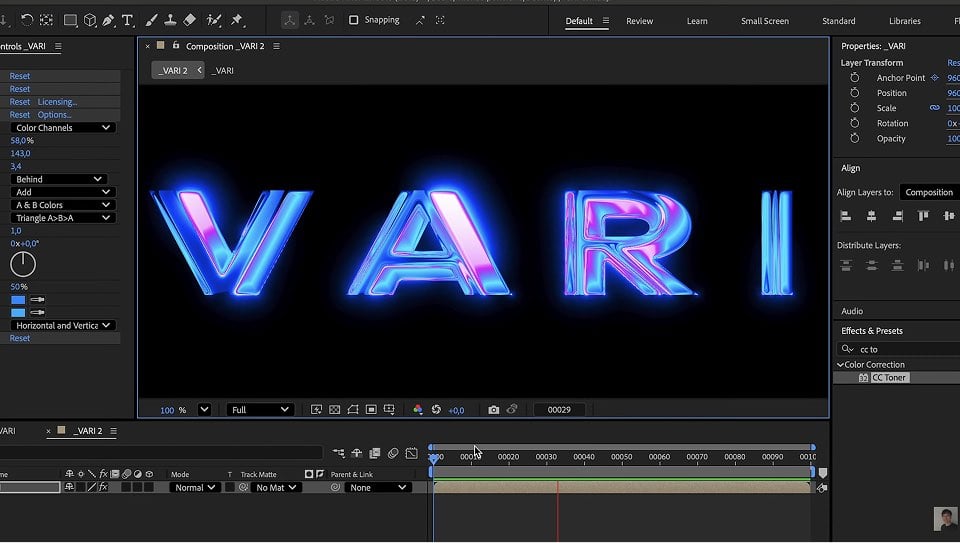Select the Brush tool
The width and height of the screenshot is (960, 543).
151,20
